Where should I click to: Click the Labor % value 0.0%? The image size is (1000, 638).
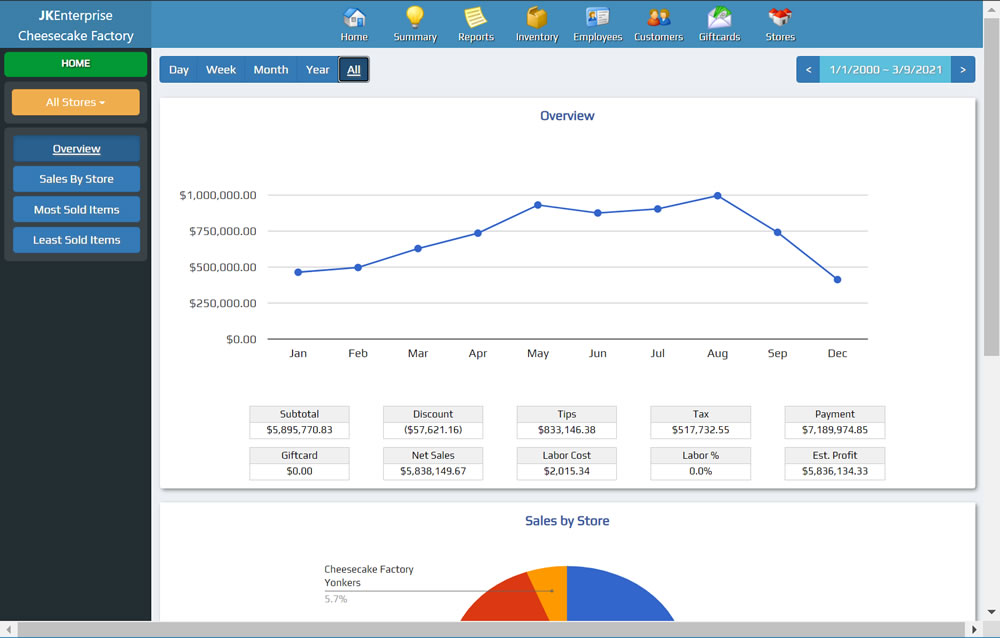(x=700, y=471)
